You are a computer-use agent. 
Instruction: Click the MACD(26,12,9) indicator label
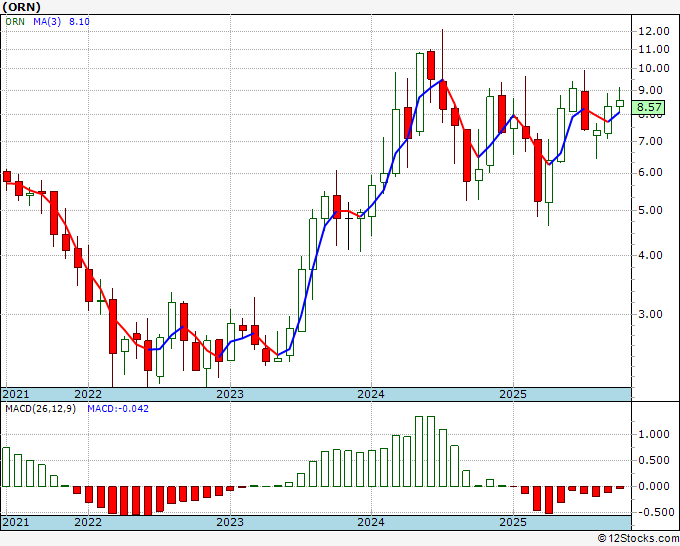point(40,409)
